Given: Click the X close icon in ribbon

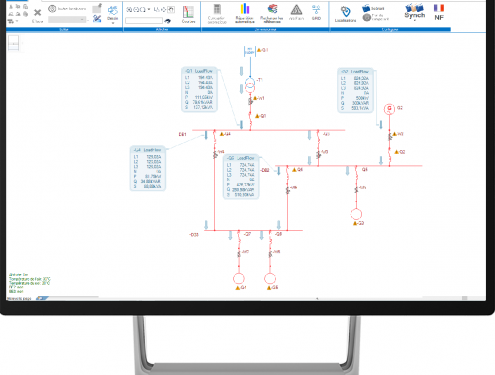Looking at the screenshot, I should tap(37, 13).
